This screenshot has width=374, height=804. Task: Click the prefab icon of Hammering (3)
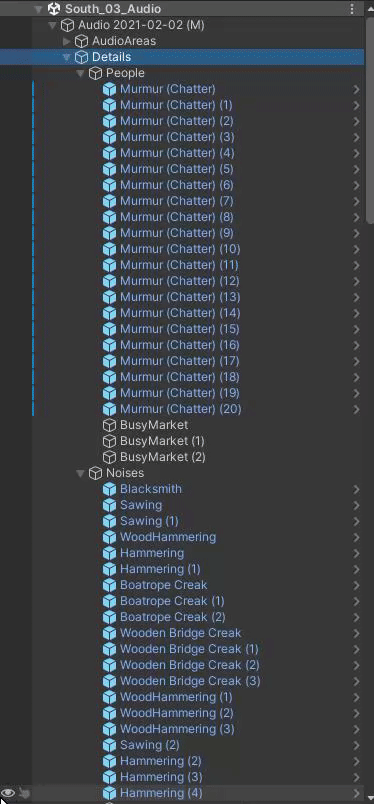[109, 777]
